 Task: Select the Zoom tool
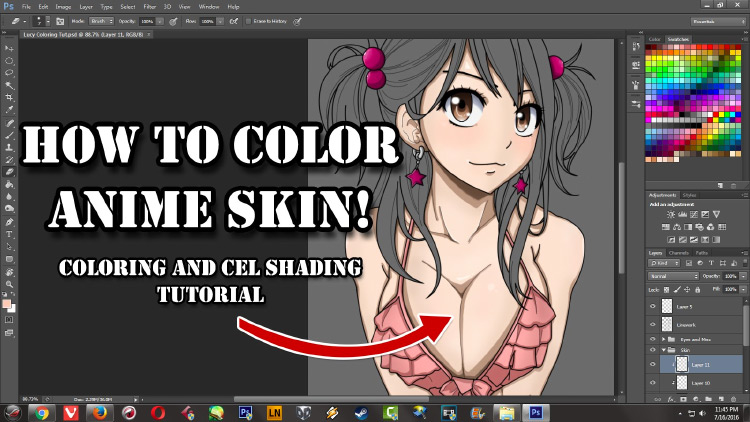9,284
